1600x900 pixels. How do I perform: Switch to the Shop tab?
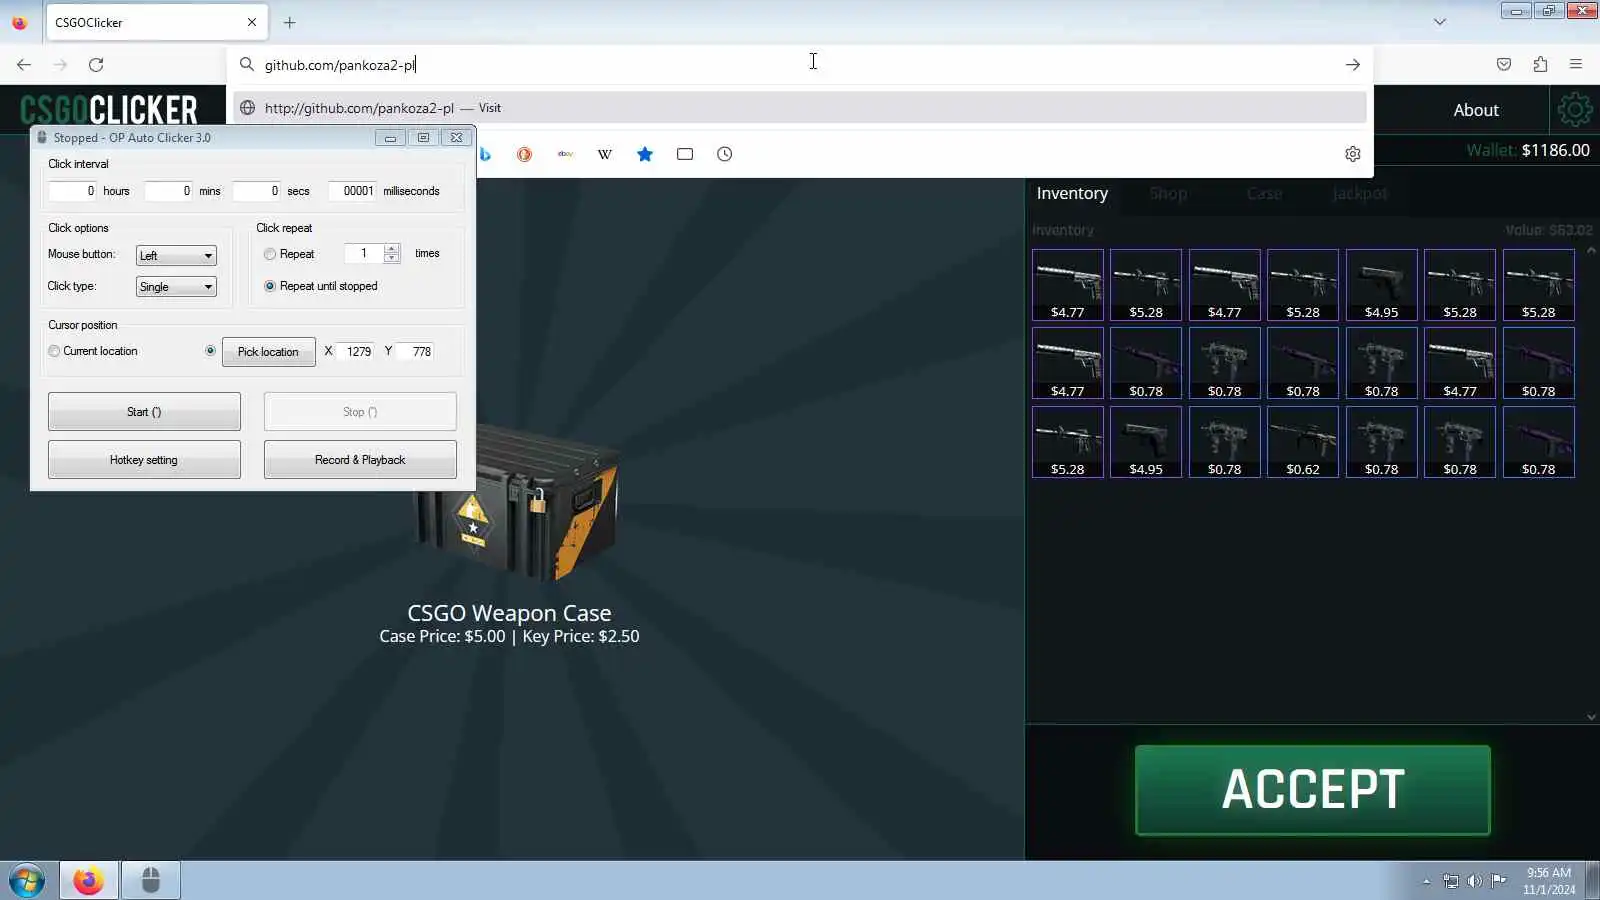tap(1168, 193)
